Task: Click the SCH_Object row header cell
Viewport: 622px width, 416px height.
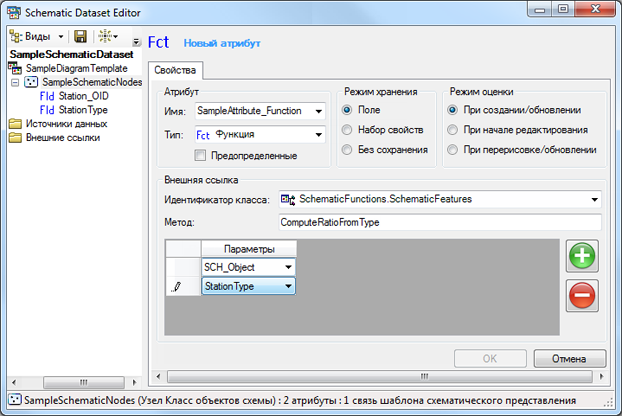Action: [183, 267]
